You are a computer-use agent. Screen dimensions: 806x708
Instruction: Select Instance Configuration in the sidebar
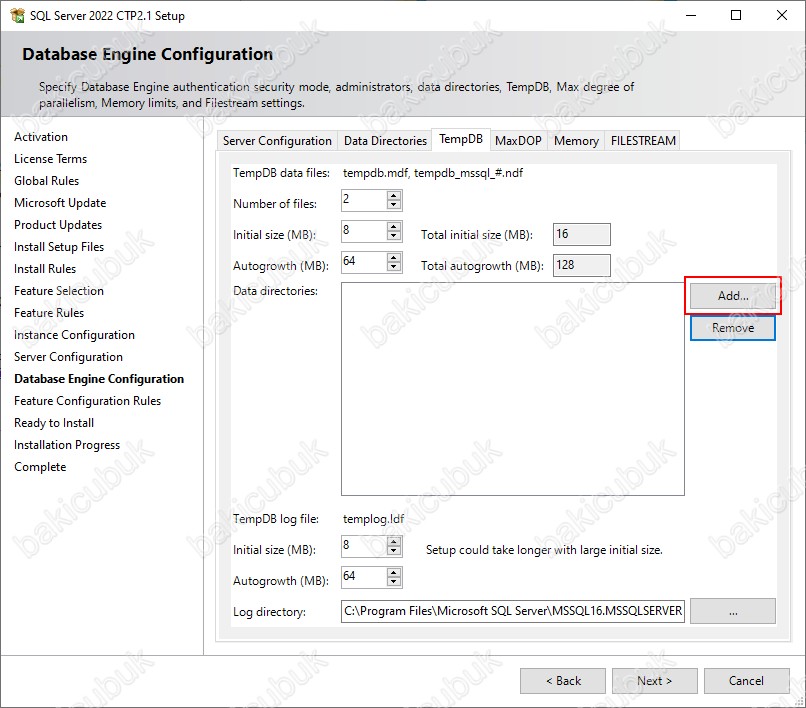point(75,335)
